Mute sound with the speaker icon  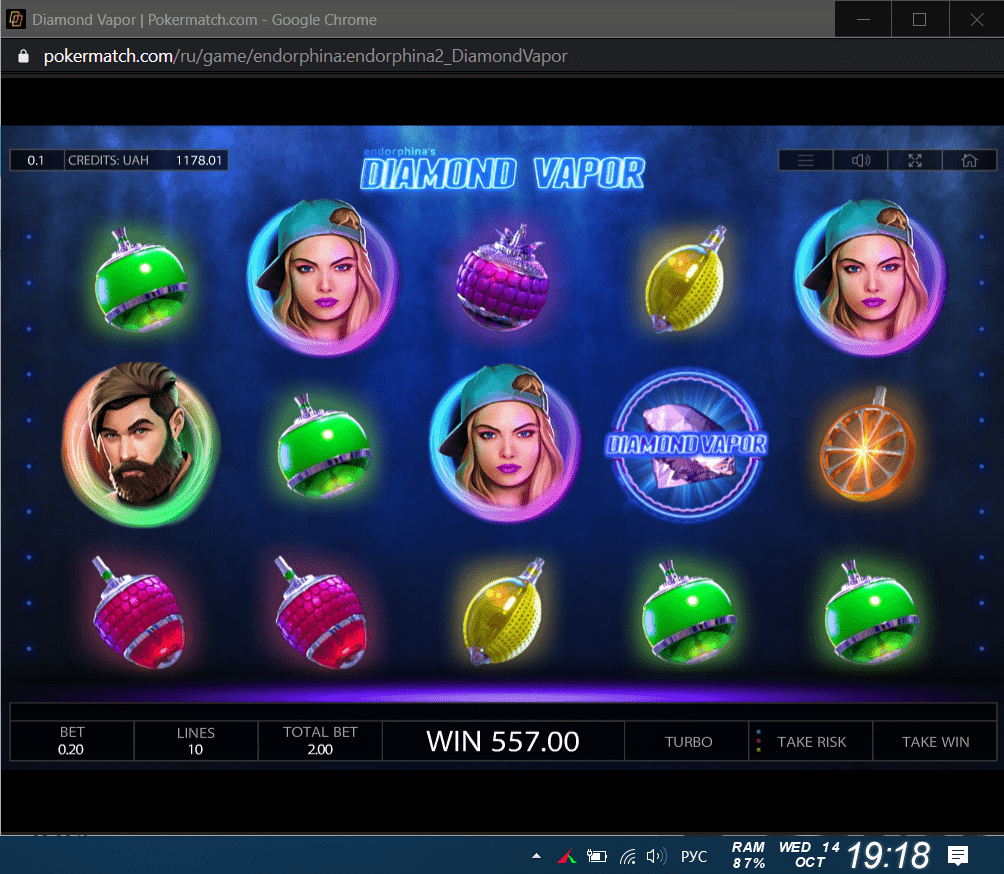point(861,160)
